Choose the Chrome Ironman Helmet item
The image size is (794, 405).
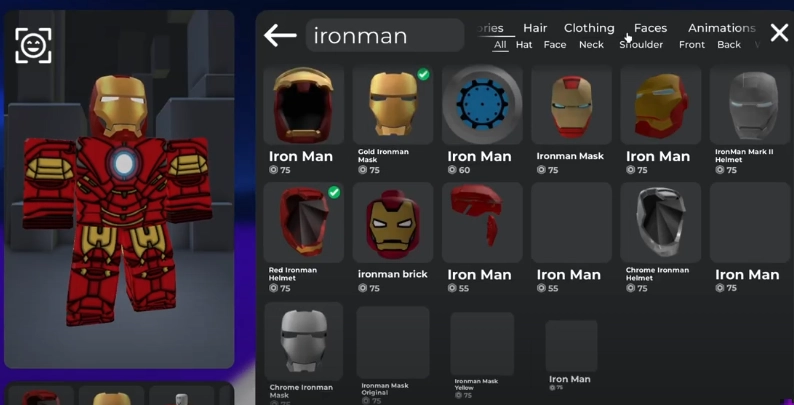pos(660,223)
